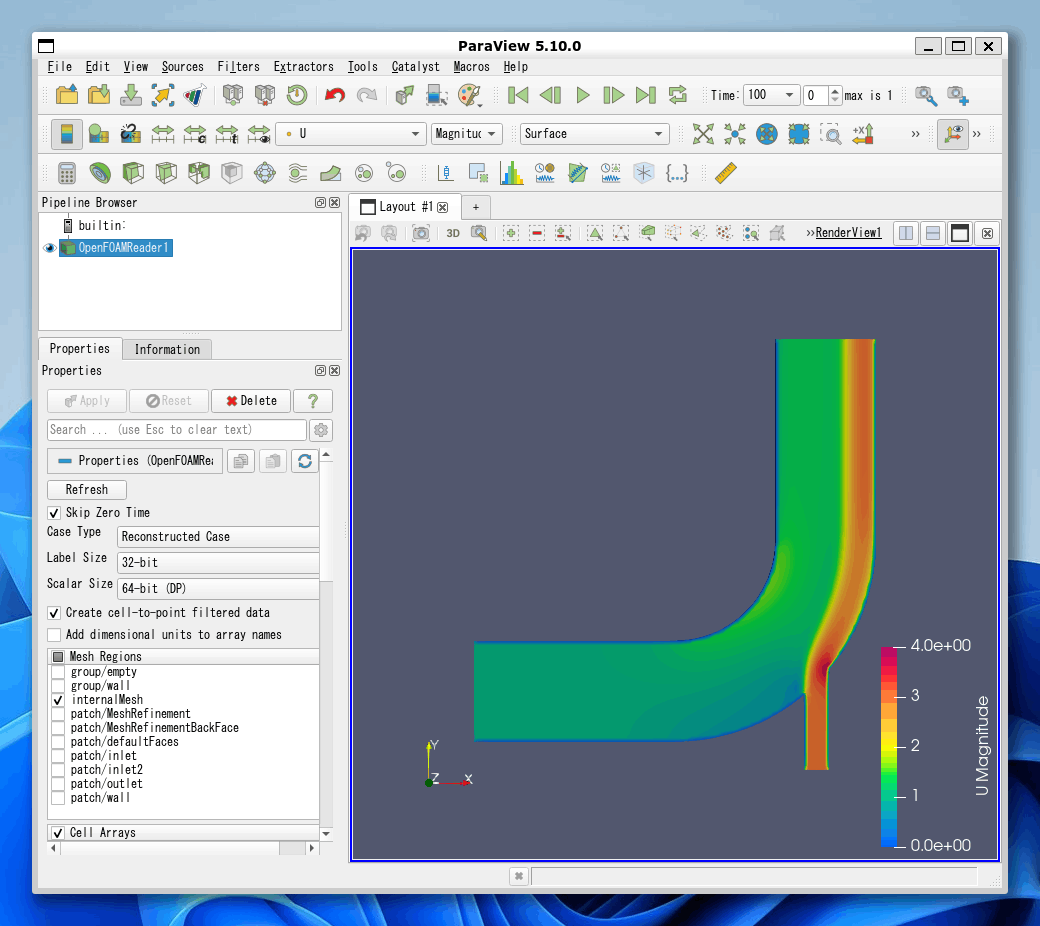Check the patch/inlet region

[58, 756]
